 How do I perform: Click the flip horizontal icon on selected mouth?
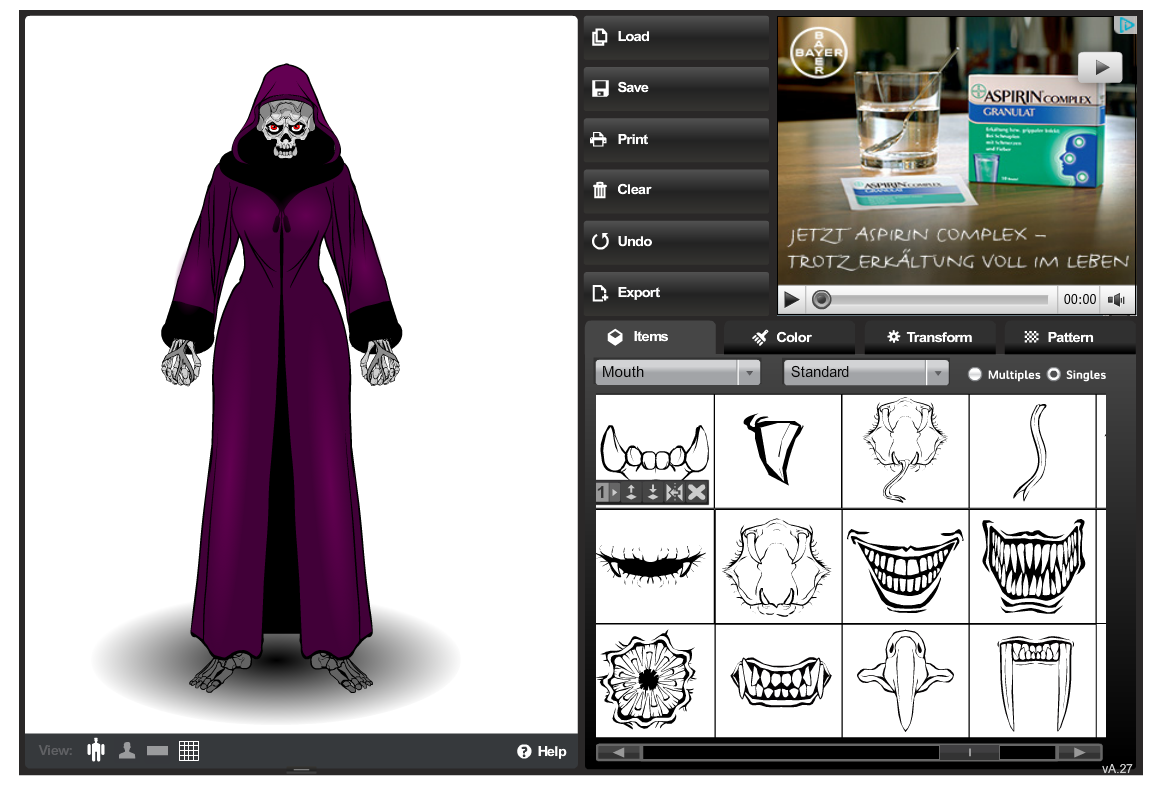pyautogui.click(x=674, y=492)
